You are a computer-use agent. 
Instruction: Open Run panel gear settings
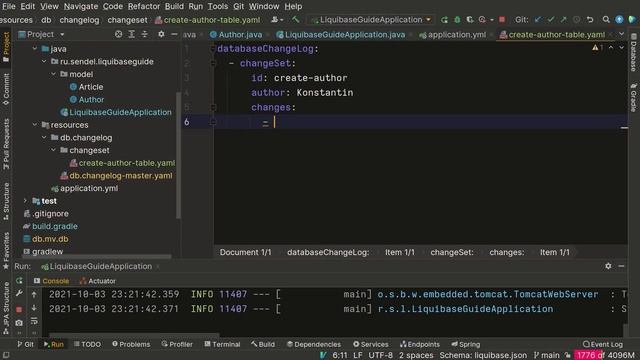coord(608,266)
